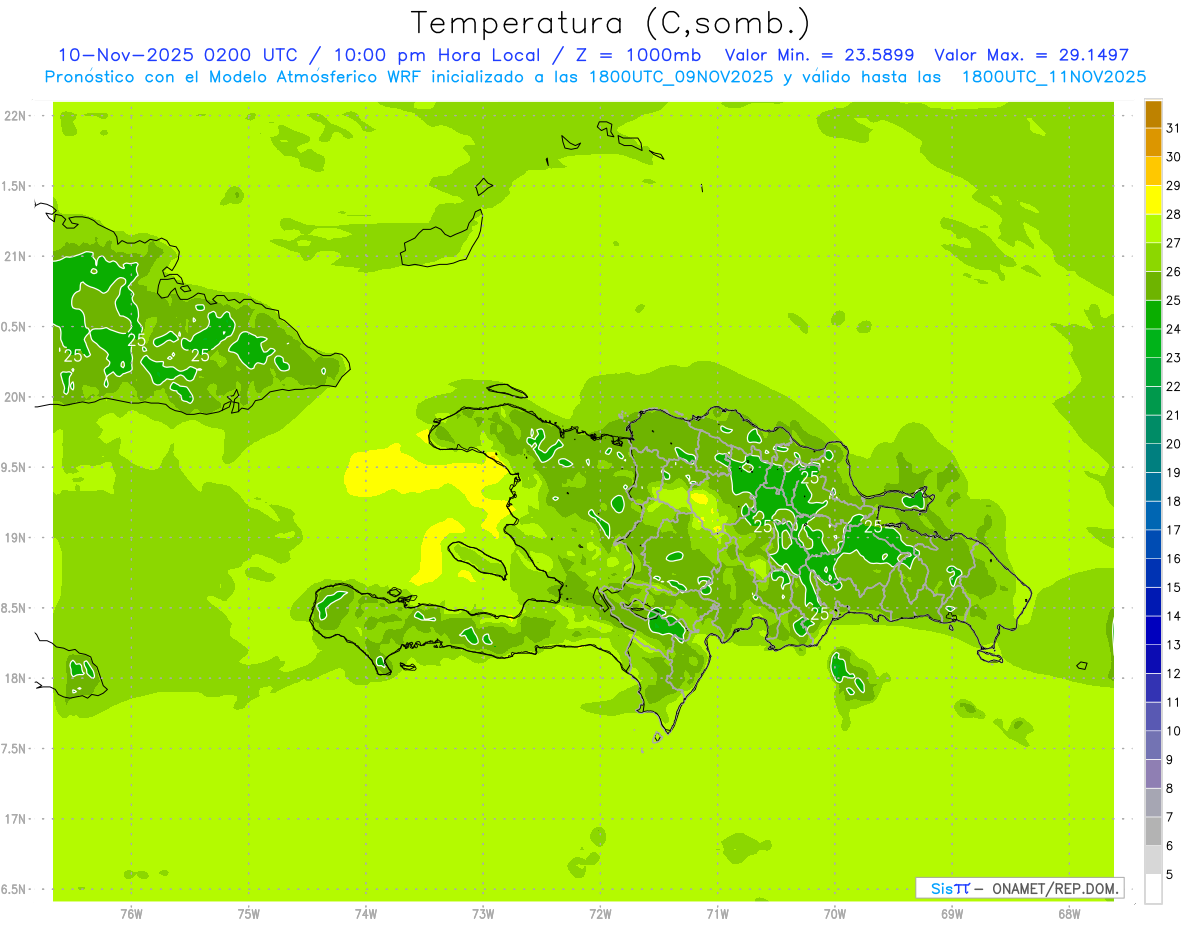
Task: Click the "Temperatura (C,somb.)" title
Action: point(610,23)
